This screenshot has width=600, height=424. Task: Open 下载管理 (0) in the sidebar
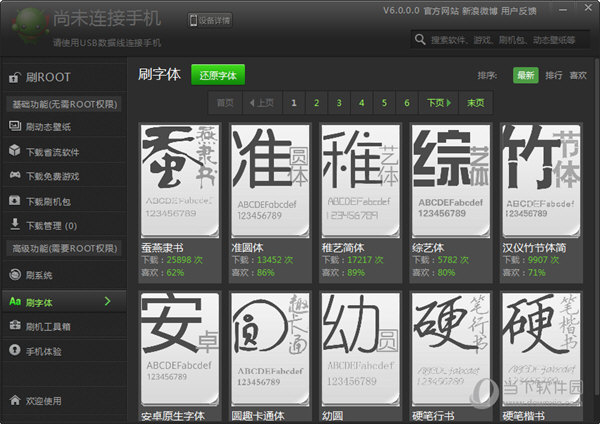point(64,225)
